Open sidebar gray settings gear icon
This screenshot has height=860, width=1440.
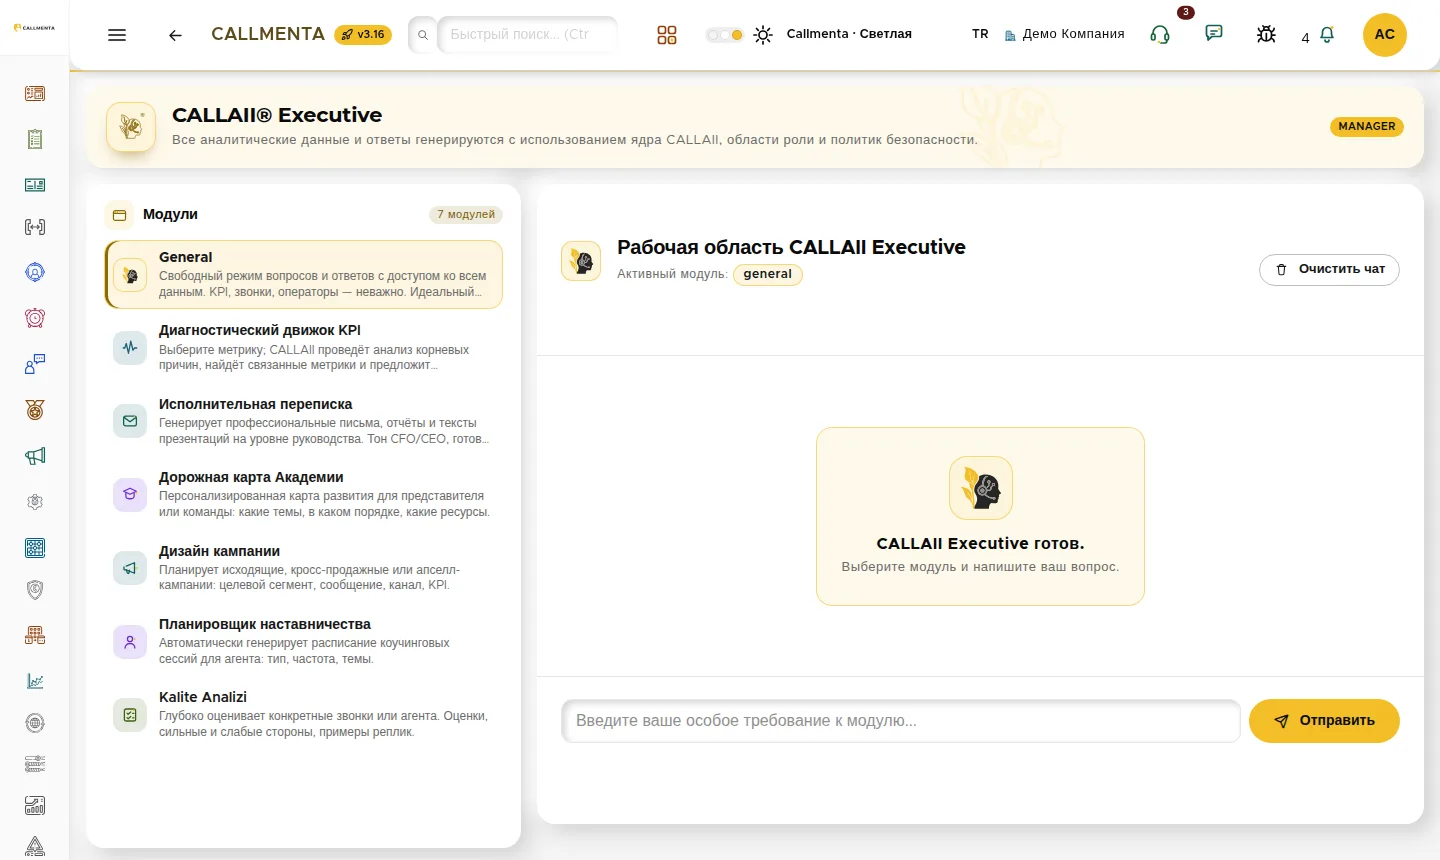coord(35,502)
